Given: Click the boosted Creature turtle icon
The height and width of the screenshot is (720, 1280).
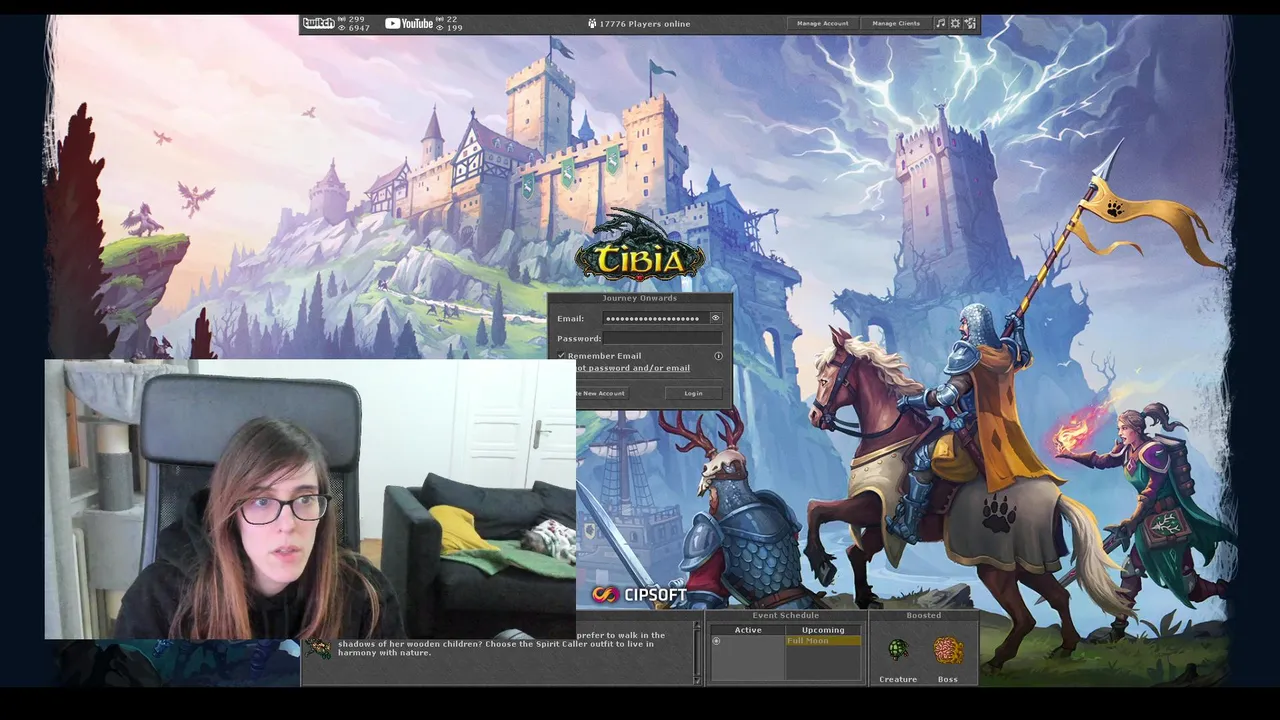Looking at the screenshot, I should (898, 652).
